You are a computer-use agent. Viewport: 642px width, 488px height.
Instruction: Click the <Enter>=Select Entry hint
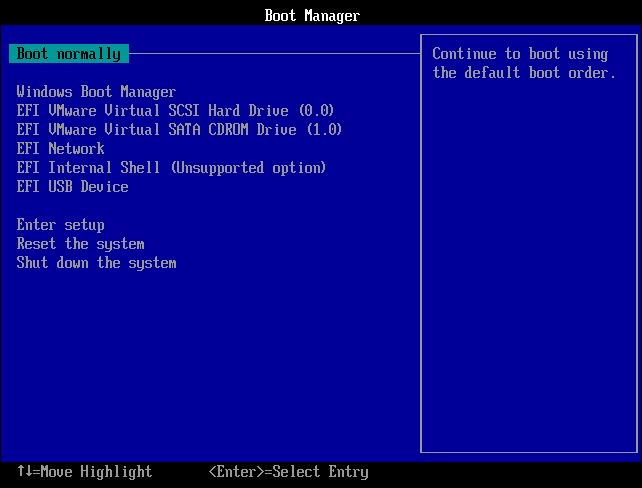pos(289,472)
